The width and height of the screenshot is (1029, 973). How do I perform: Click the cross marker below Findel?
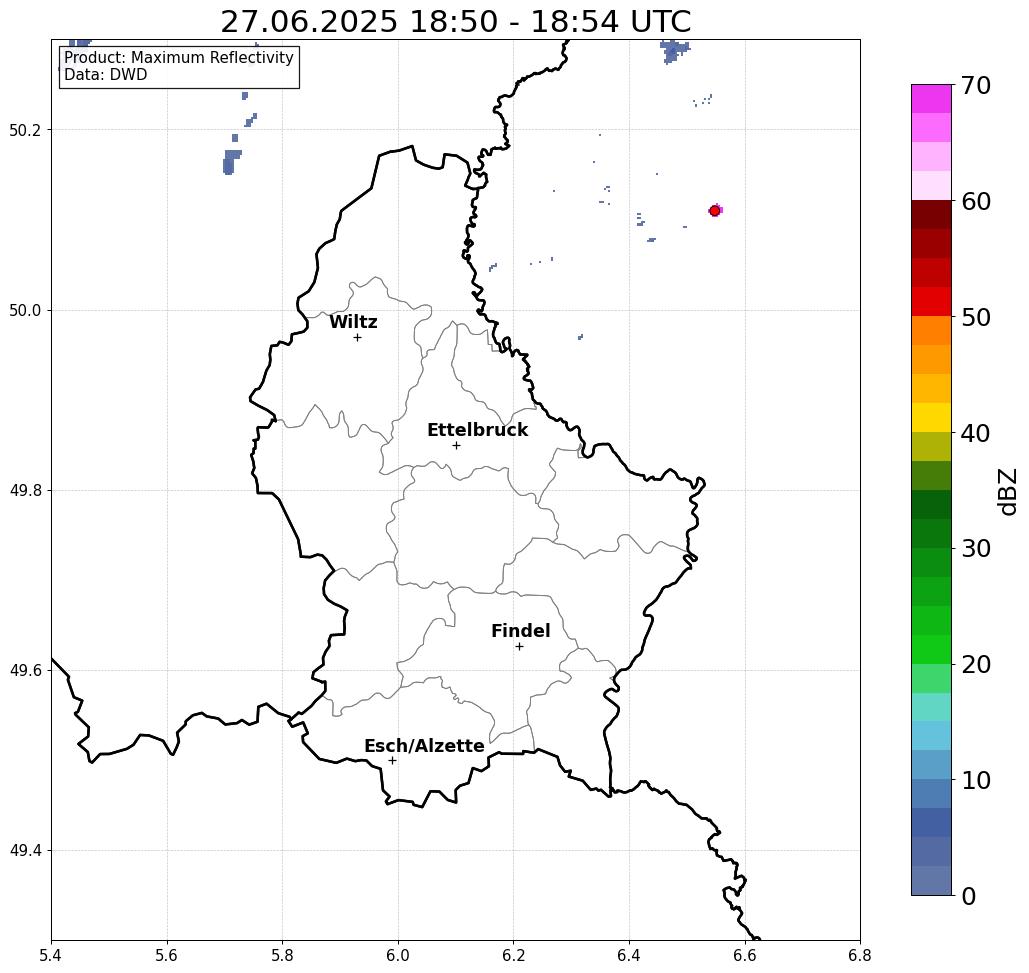[519, 647]
